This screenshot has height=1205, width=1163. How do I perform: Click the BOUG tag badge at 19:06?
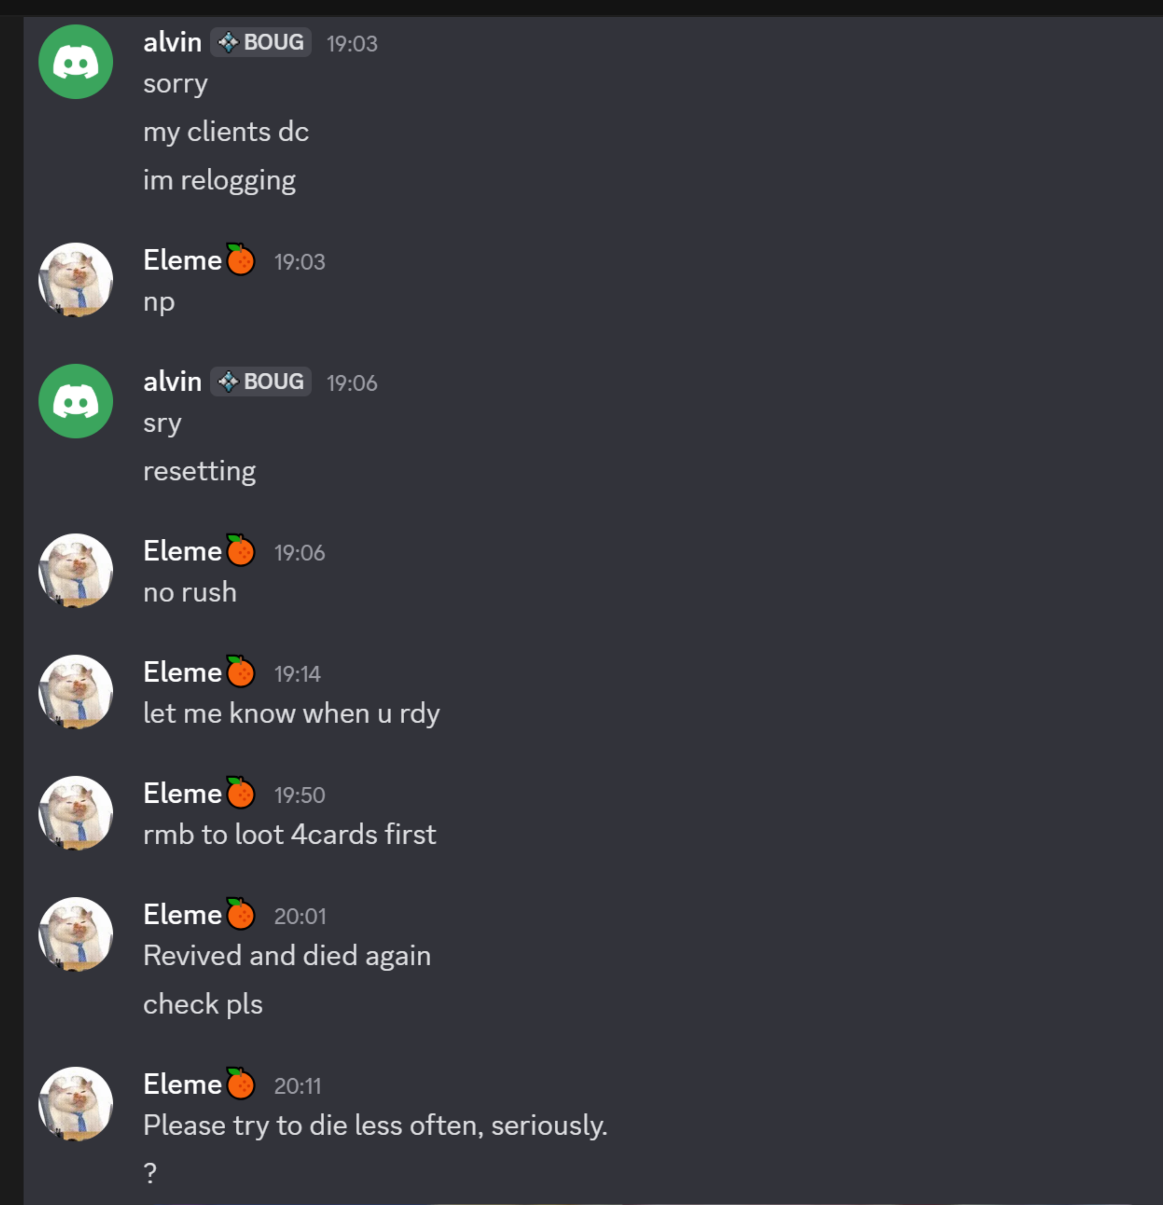[x=261, y=382]
